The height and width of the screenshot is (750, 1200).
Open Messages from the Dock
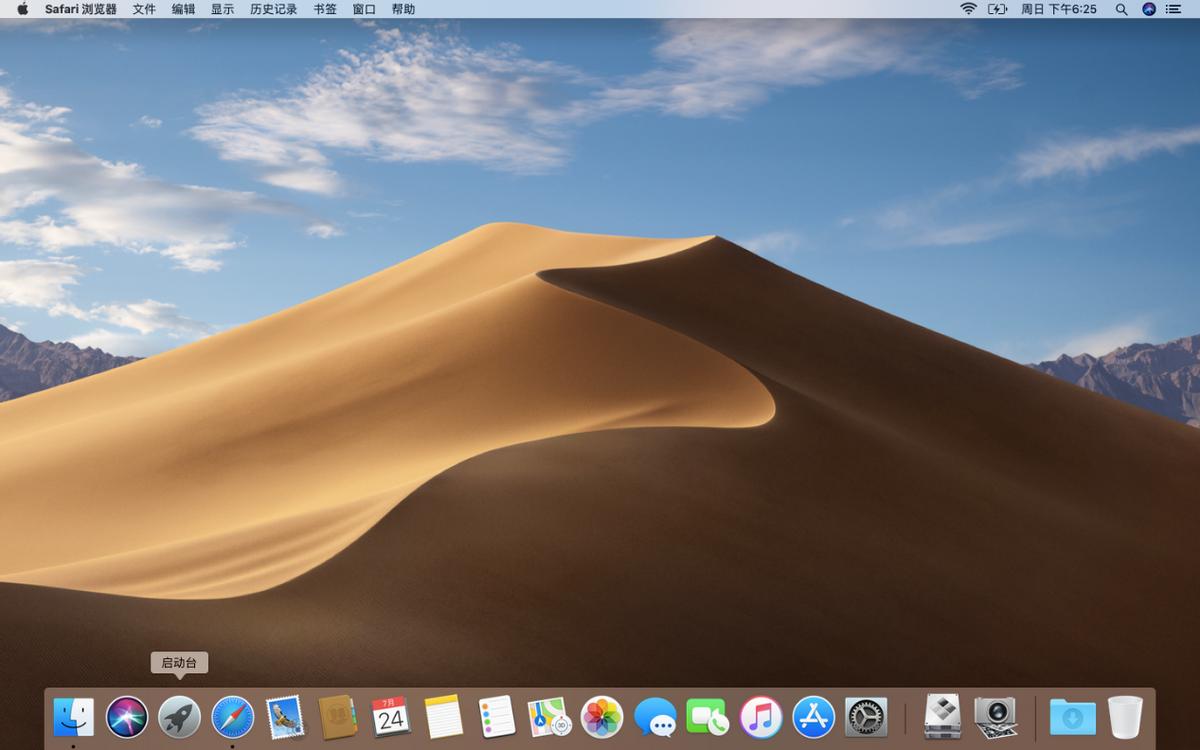656,717
